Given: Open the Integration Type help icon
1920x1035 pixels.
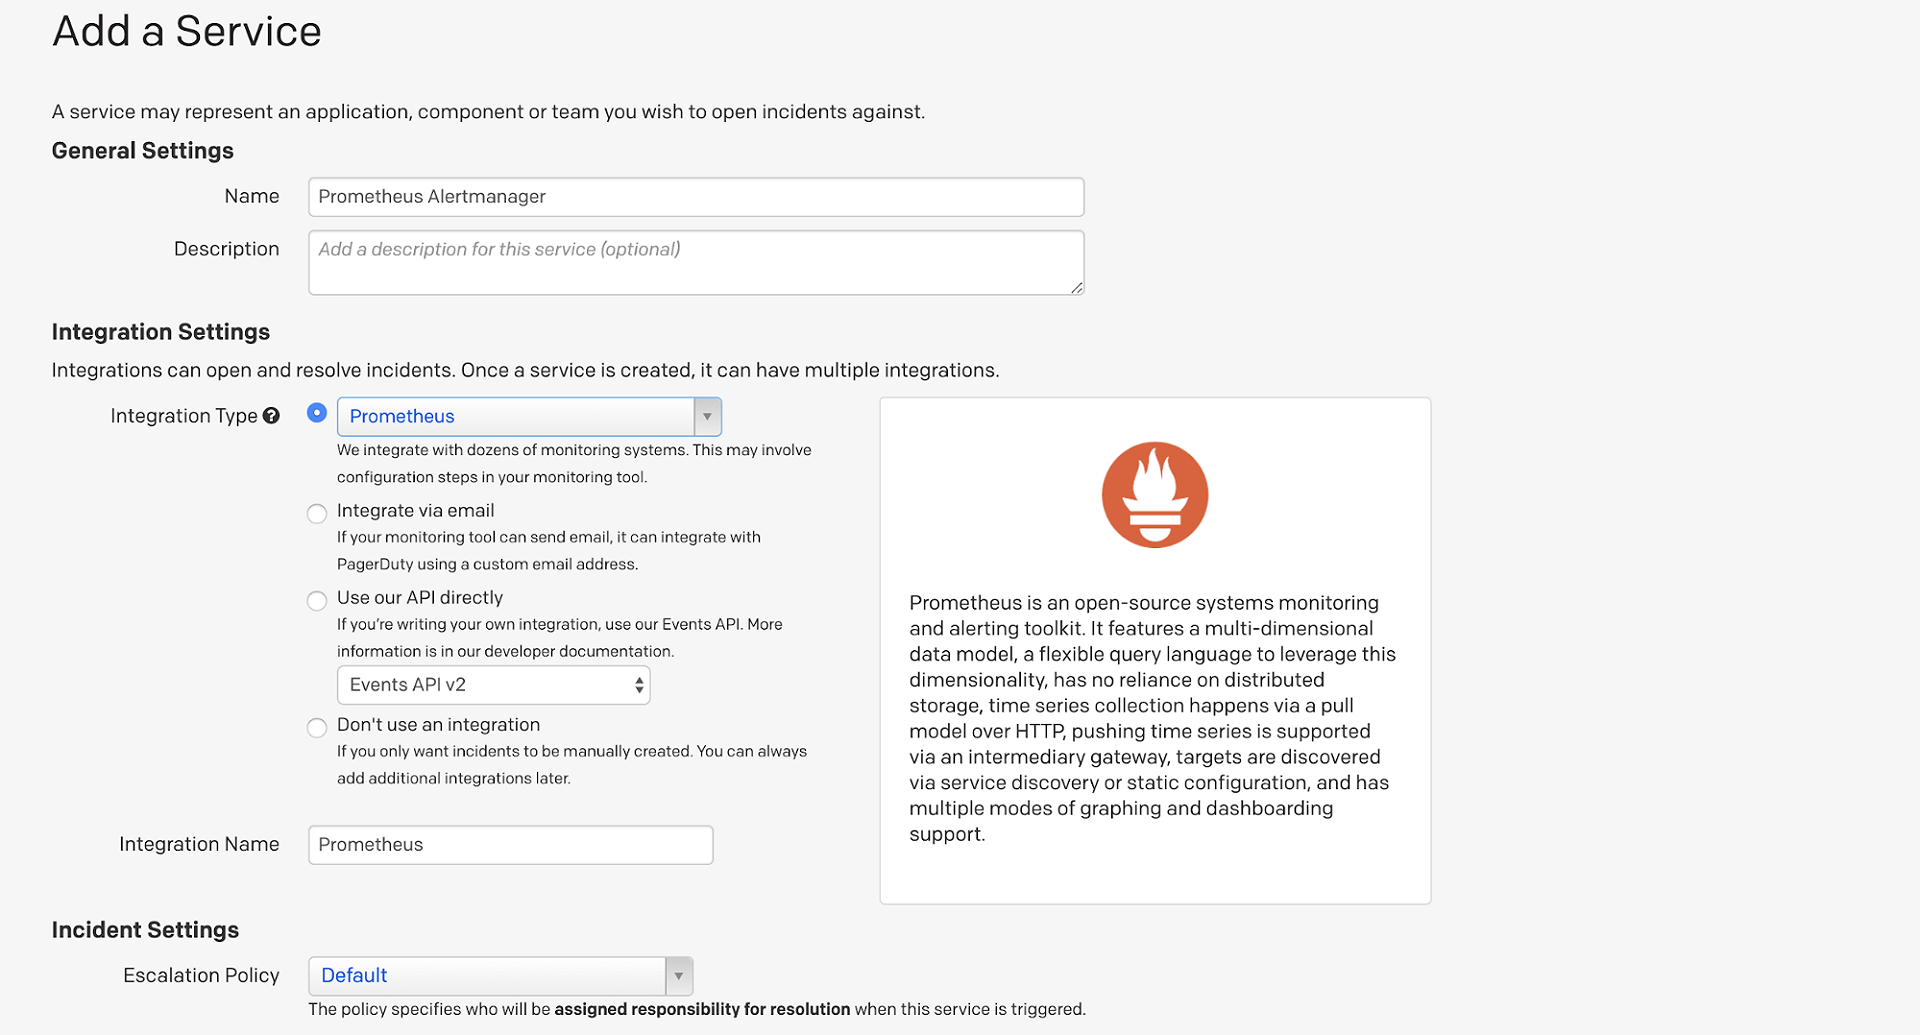Looking at the screenshot, I should pos(271,415).
